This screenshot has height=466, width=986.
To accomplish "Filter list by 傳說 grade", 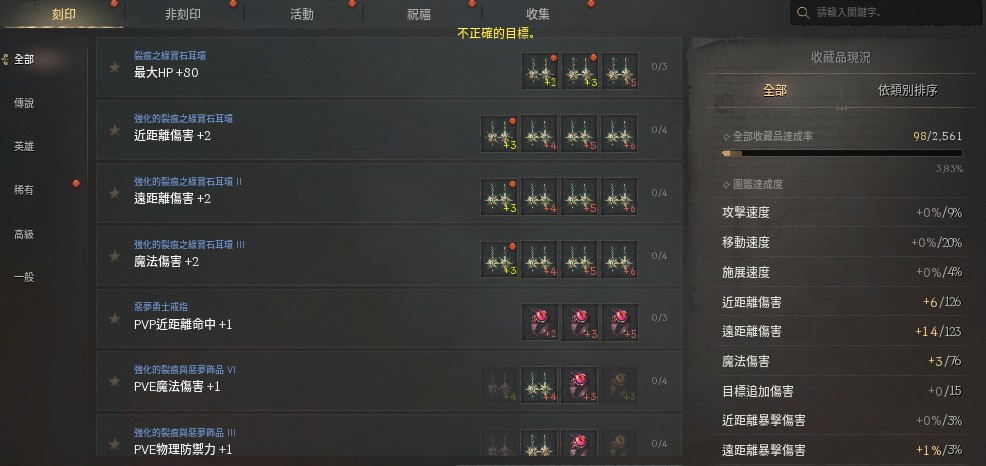I will 24,103.
